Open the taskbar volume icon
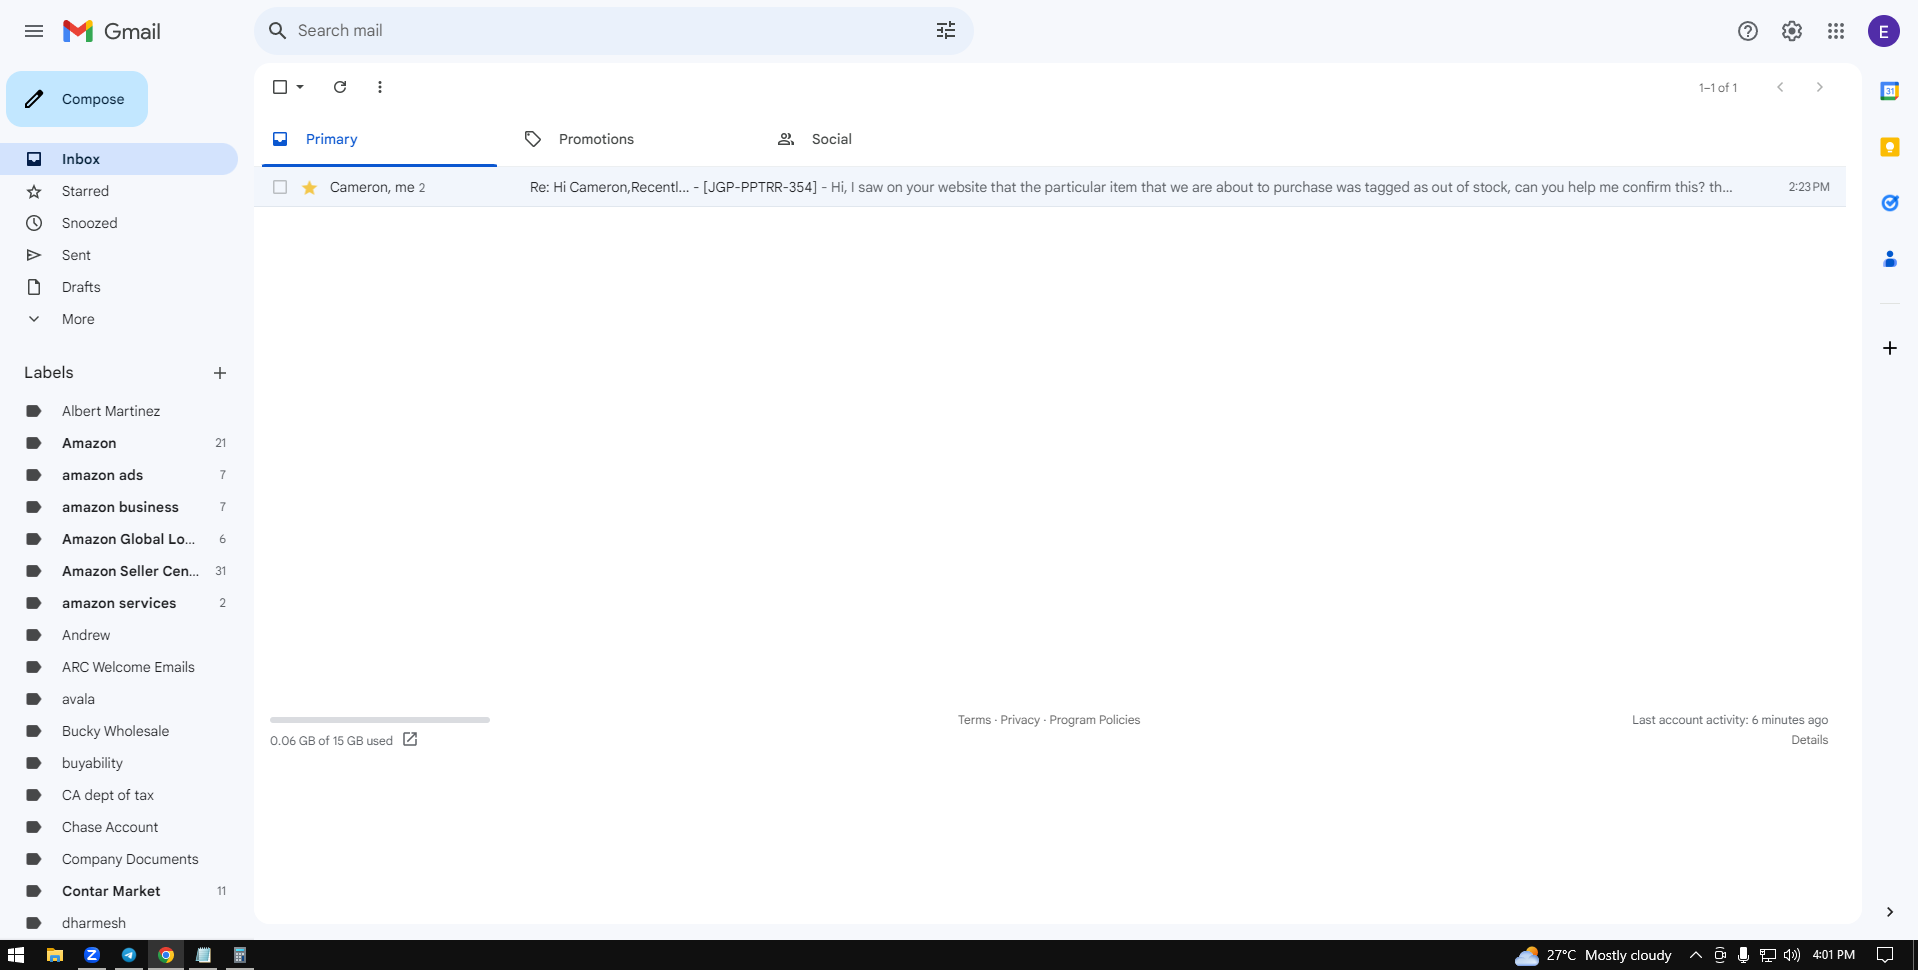1918x970 pixels. (1792, 955)
